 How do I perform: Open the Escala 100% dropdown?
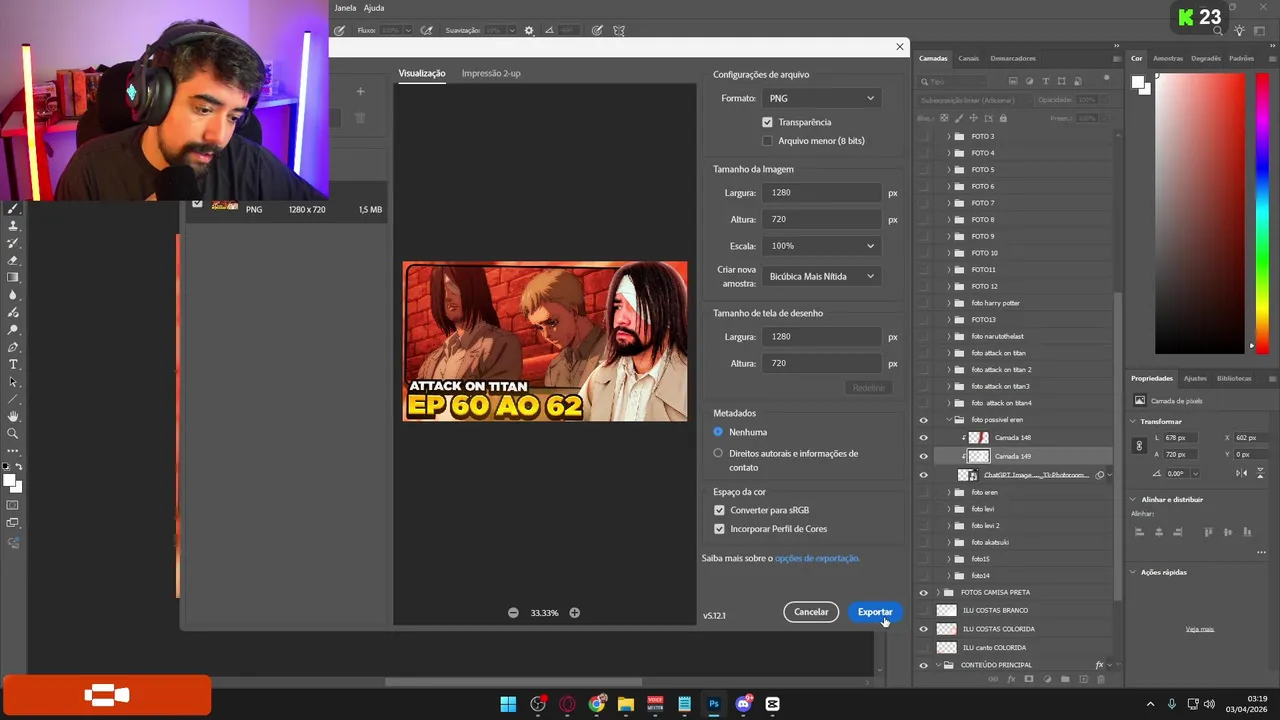pyautogui.click(x=822, y=246)
